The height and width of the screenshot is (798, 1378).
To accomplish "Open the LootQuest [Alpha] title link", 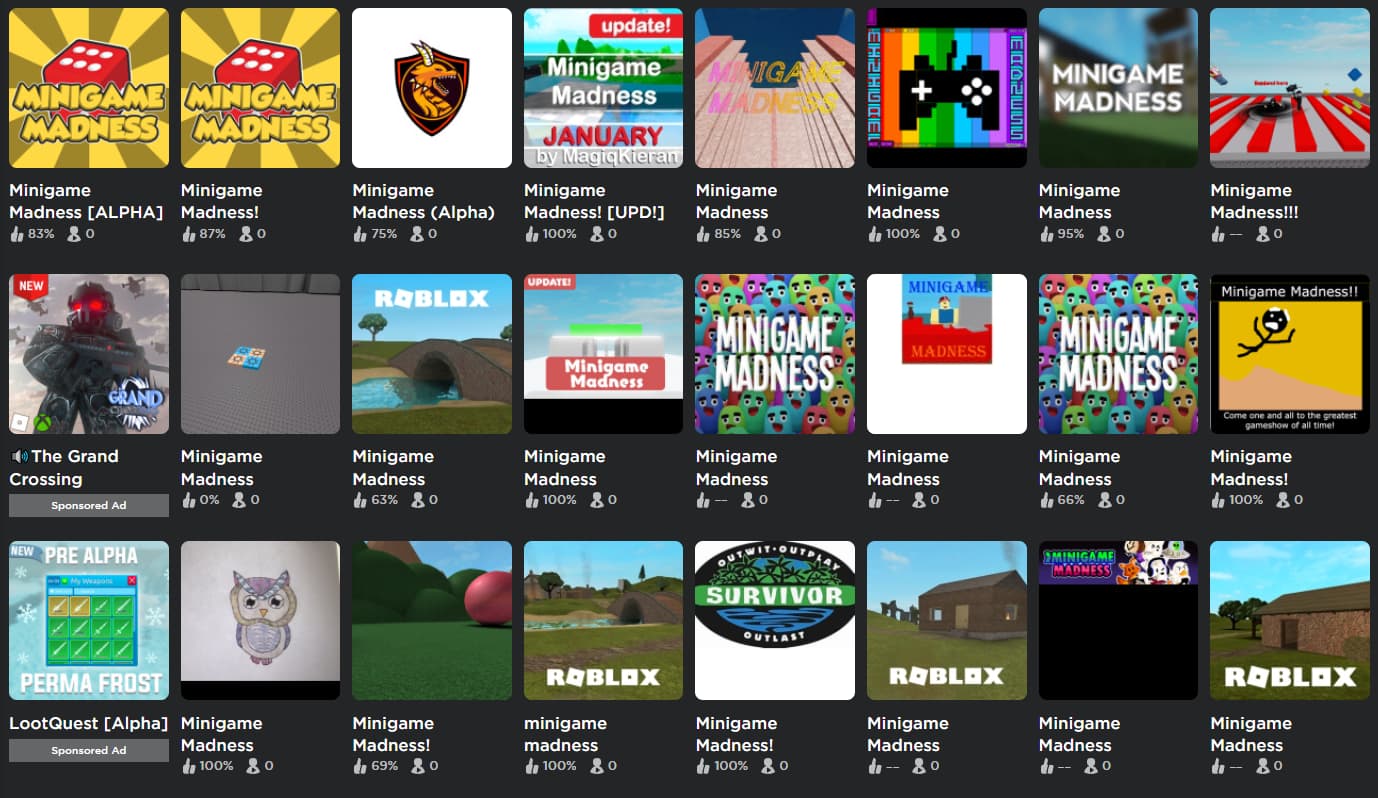I will pyautogui.click(x=88, y=723).
